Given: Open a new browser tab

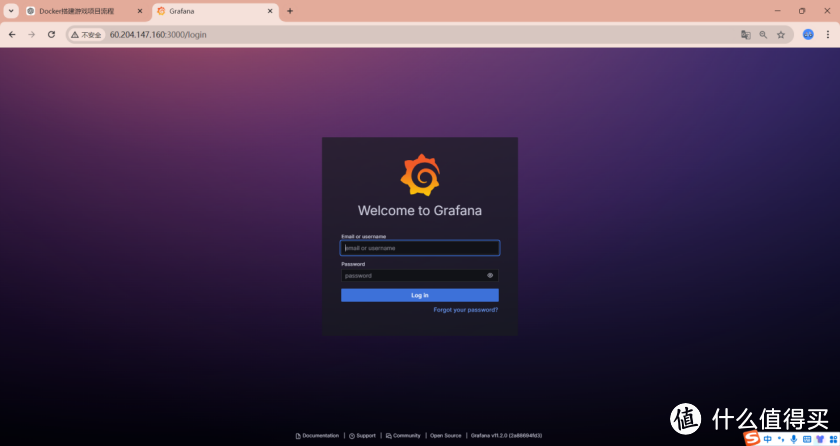Looking at the screenshot, I should [x=290, y=11].
